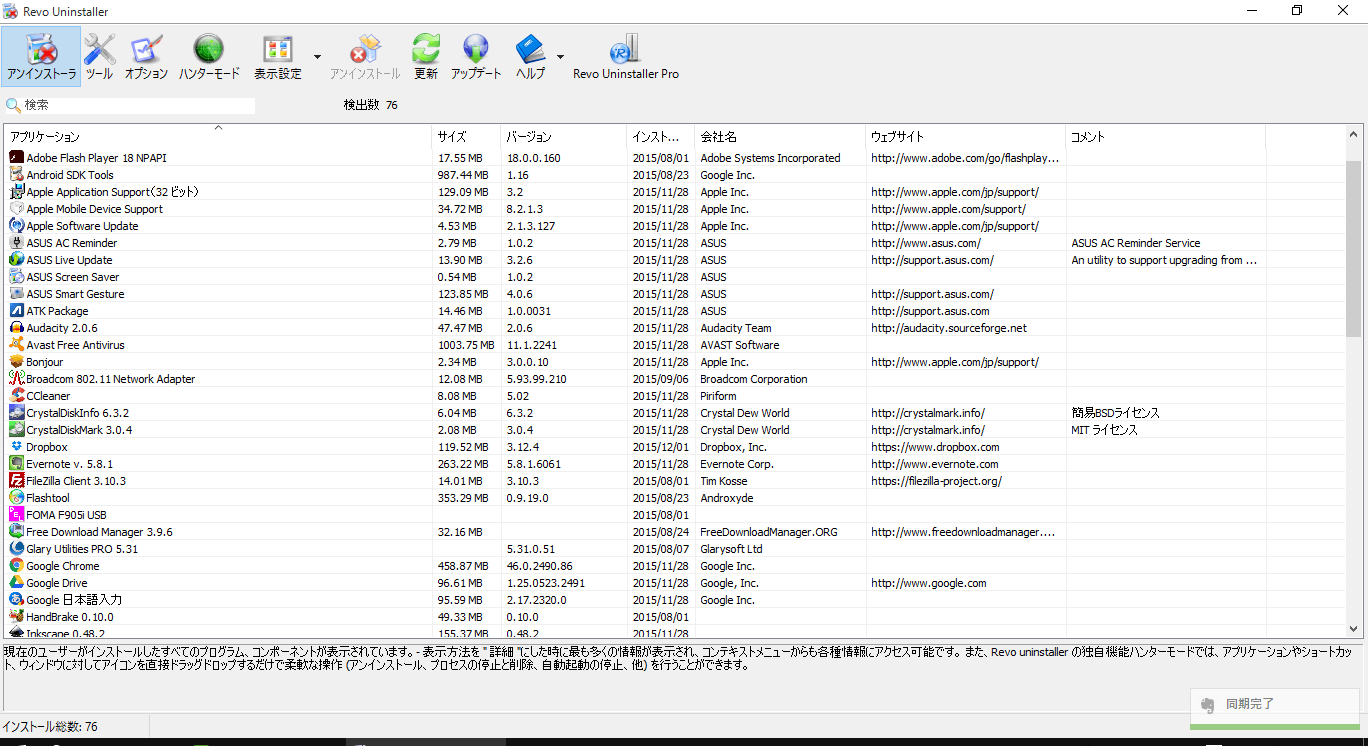Select Broadcom 802.11 Network Adapter row
The height and width of the screenshot is (746, 1368).
point(675,379)
